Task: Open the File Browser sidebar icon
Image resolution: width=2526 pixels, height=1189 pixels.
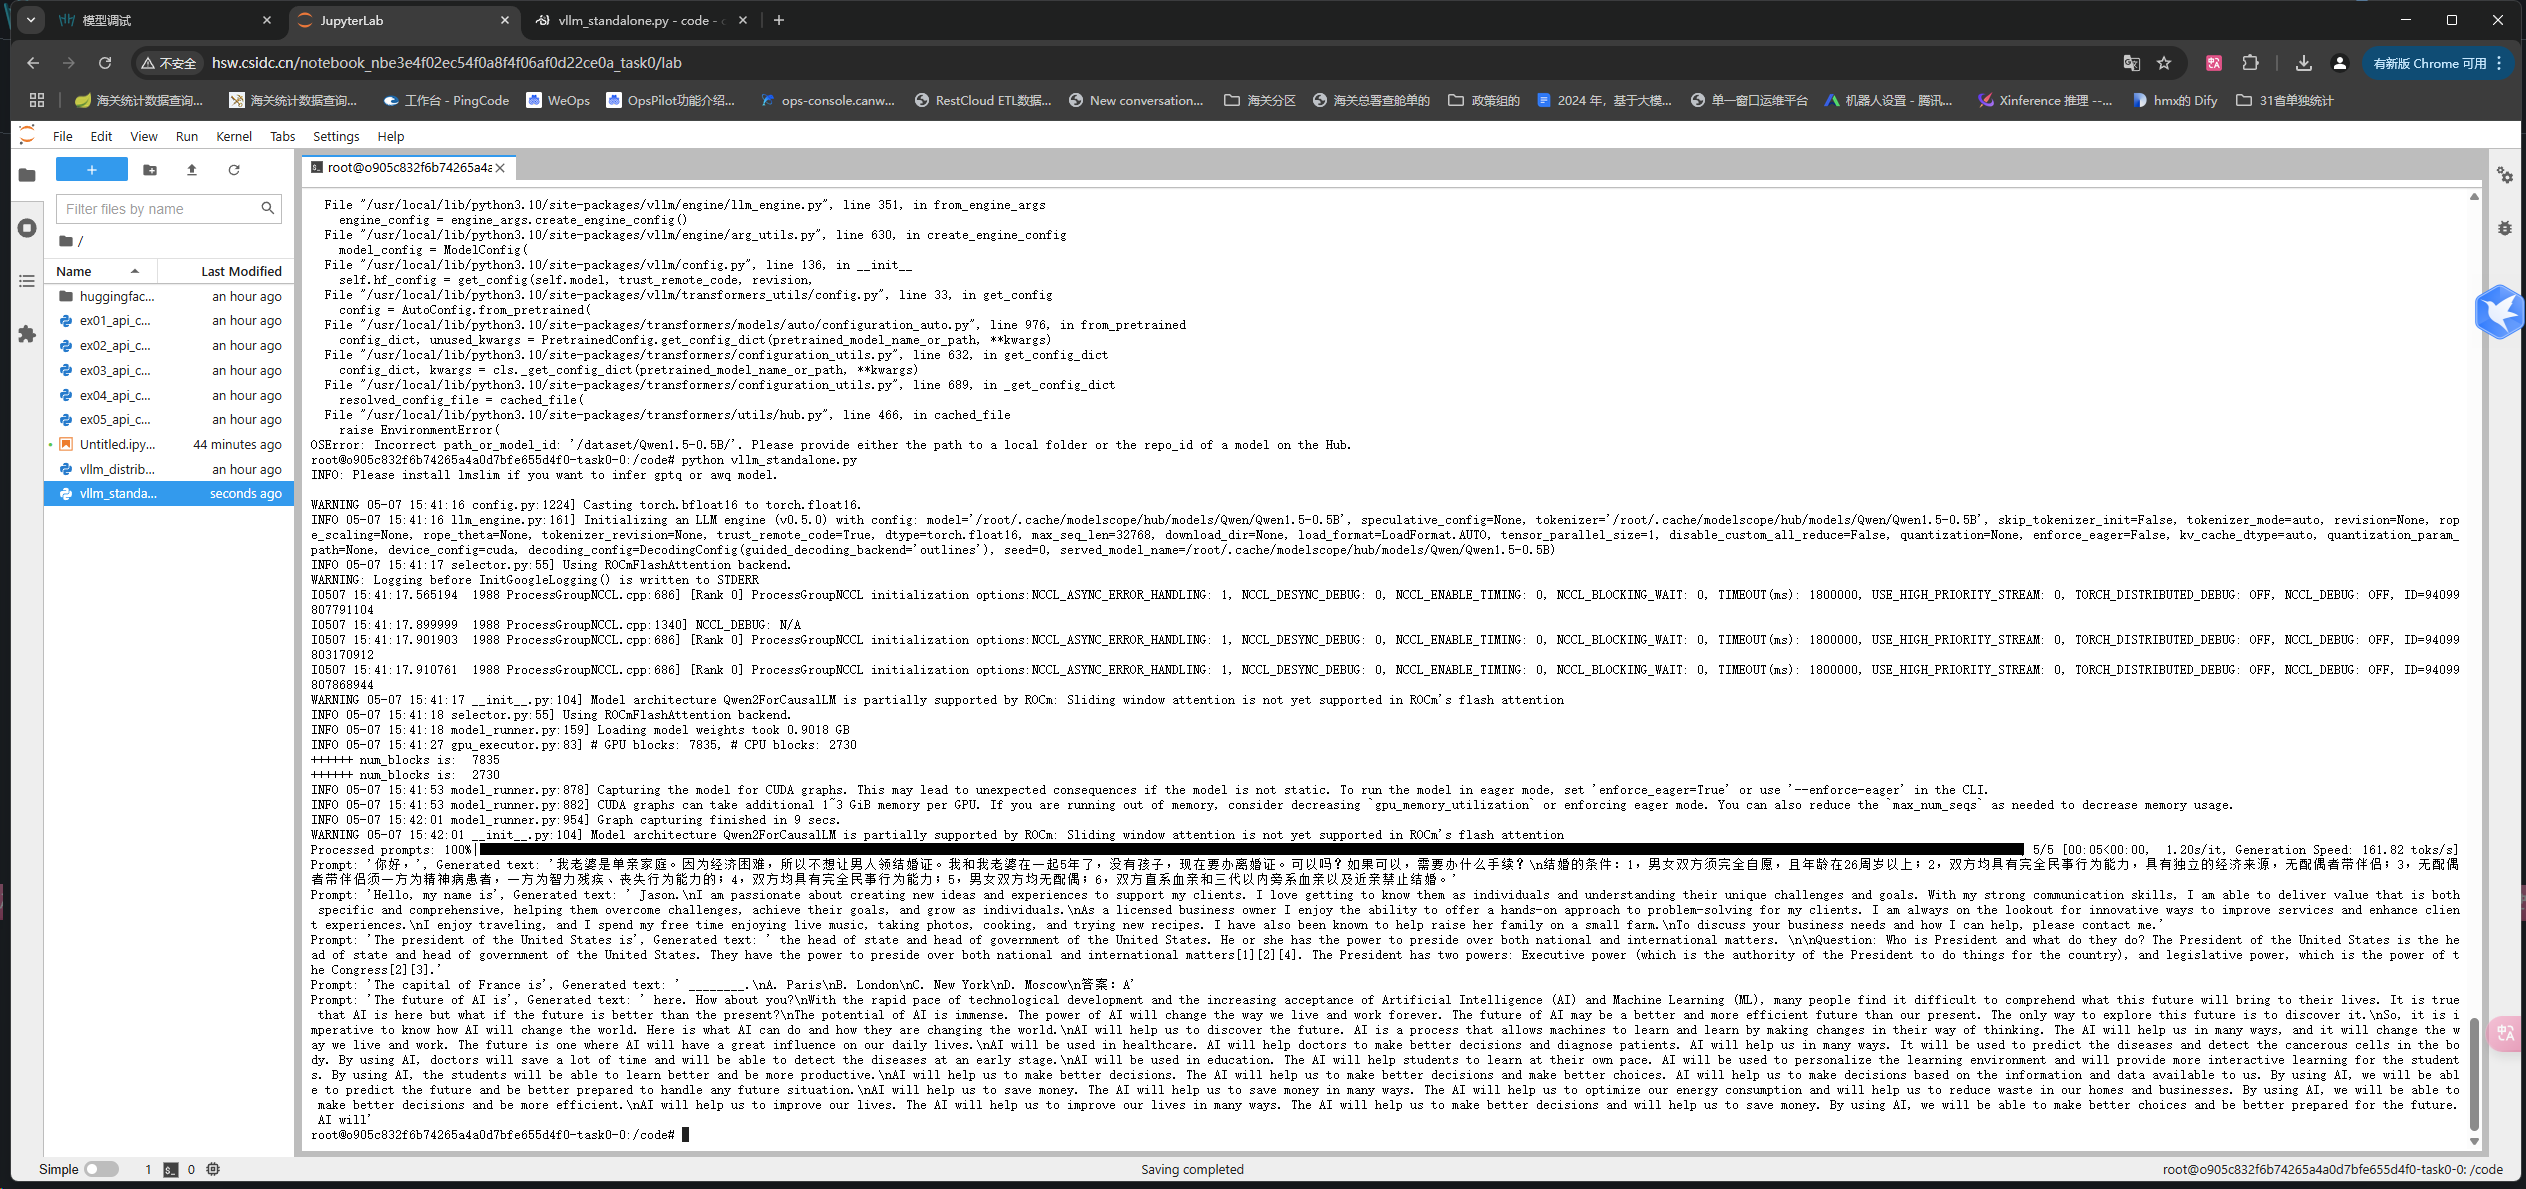Action: [x=27, y=175]
